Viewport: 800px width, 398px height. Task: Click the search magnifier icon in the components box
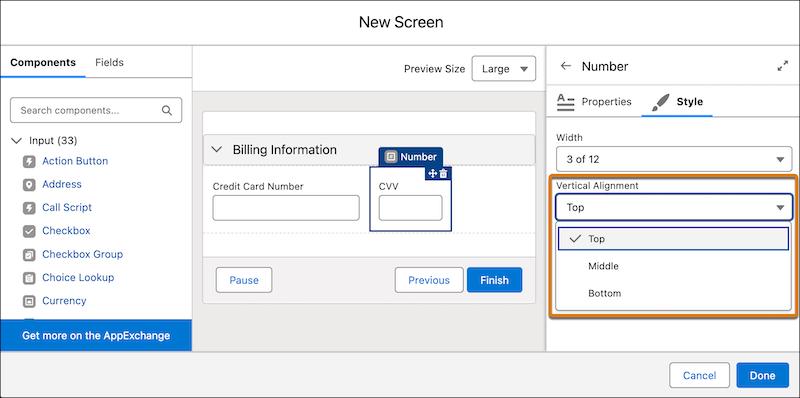(167, 110)
